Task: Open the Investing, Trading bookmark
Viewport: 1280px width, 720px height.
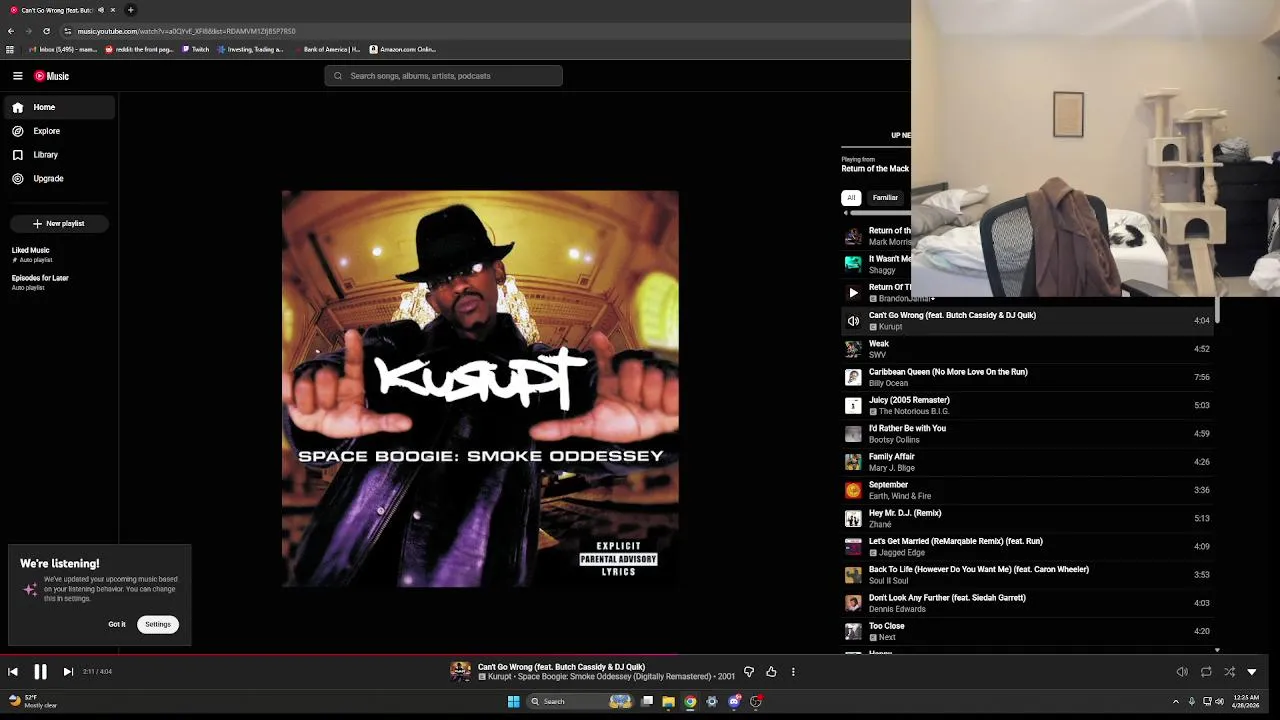Action: [x=251, y=49]
